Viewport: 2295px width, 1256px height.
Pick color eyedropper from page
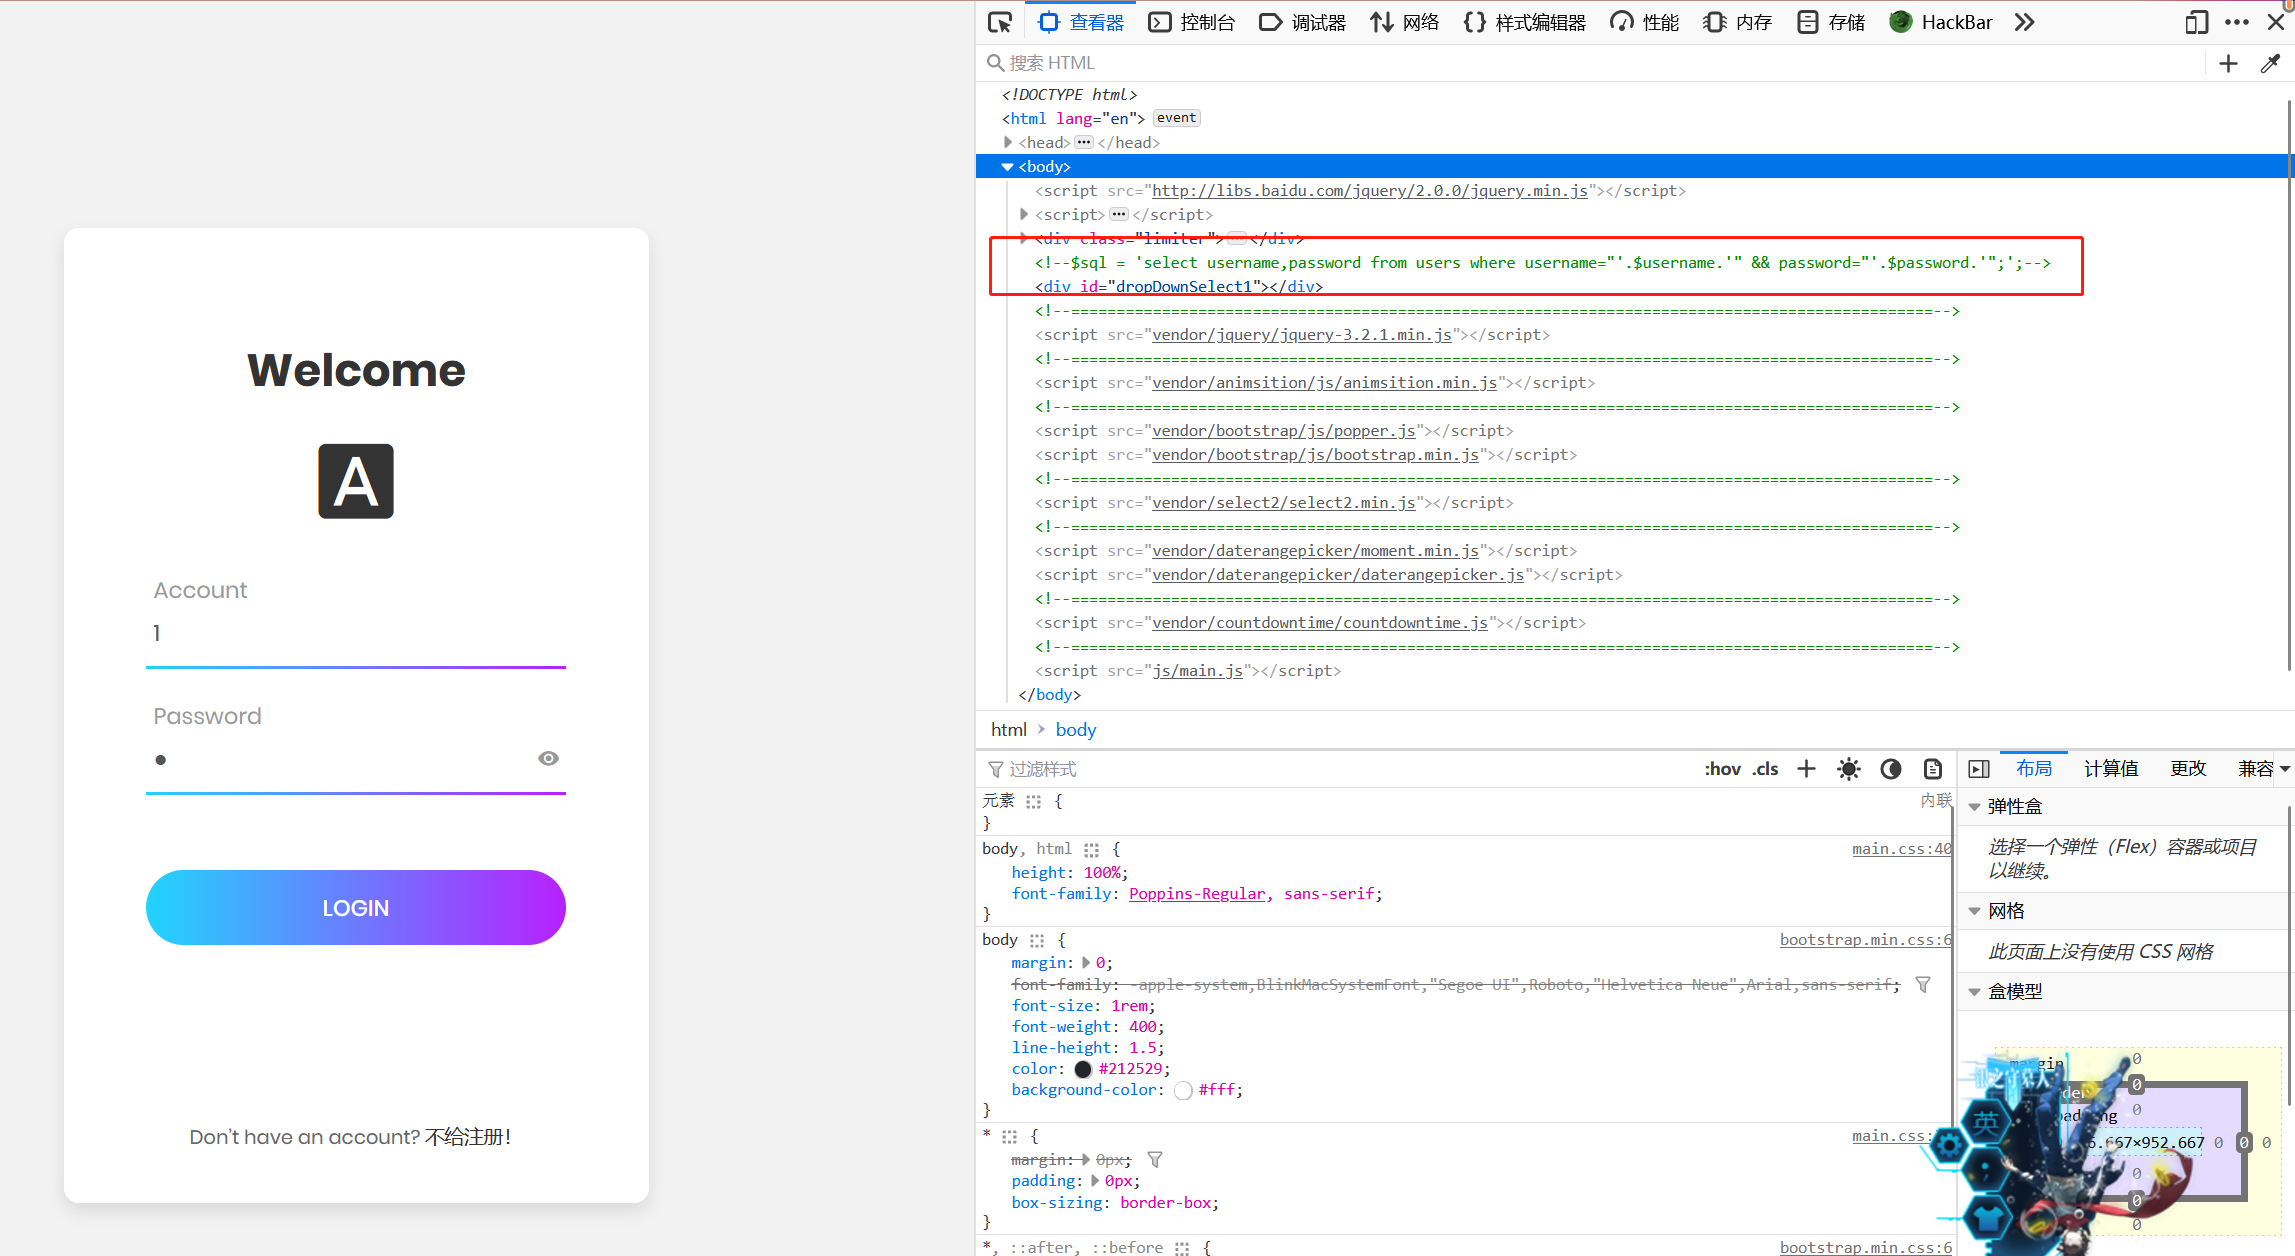pos(2270,63)
